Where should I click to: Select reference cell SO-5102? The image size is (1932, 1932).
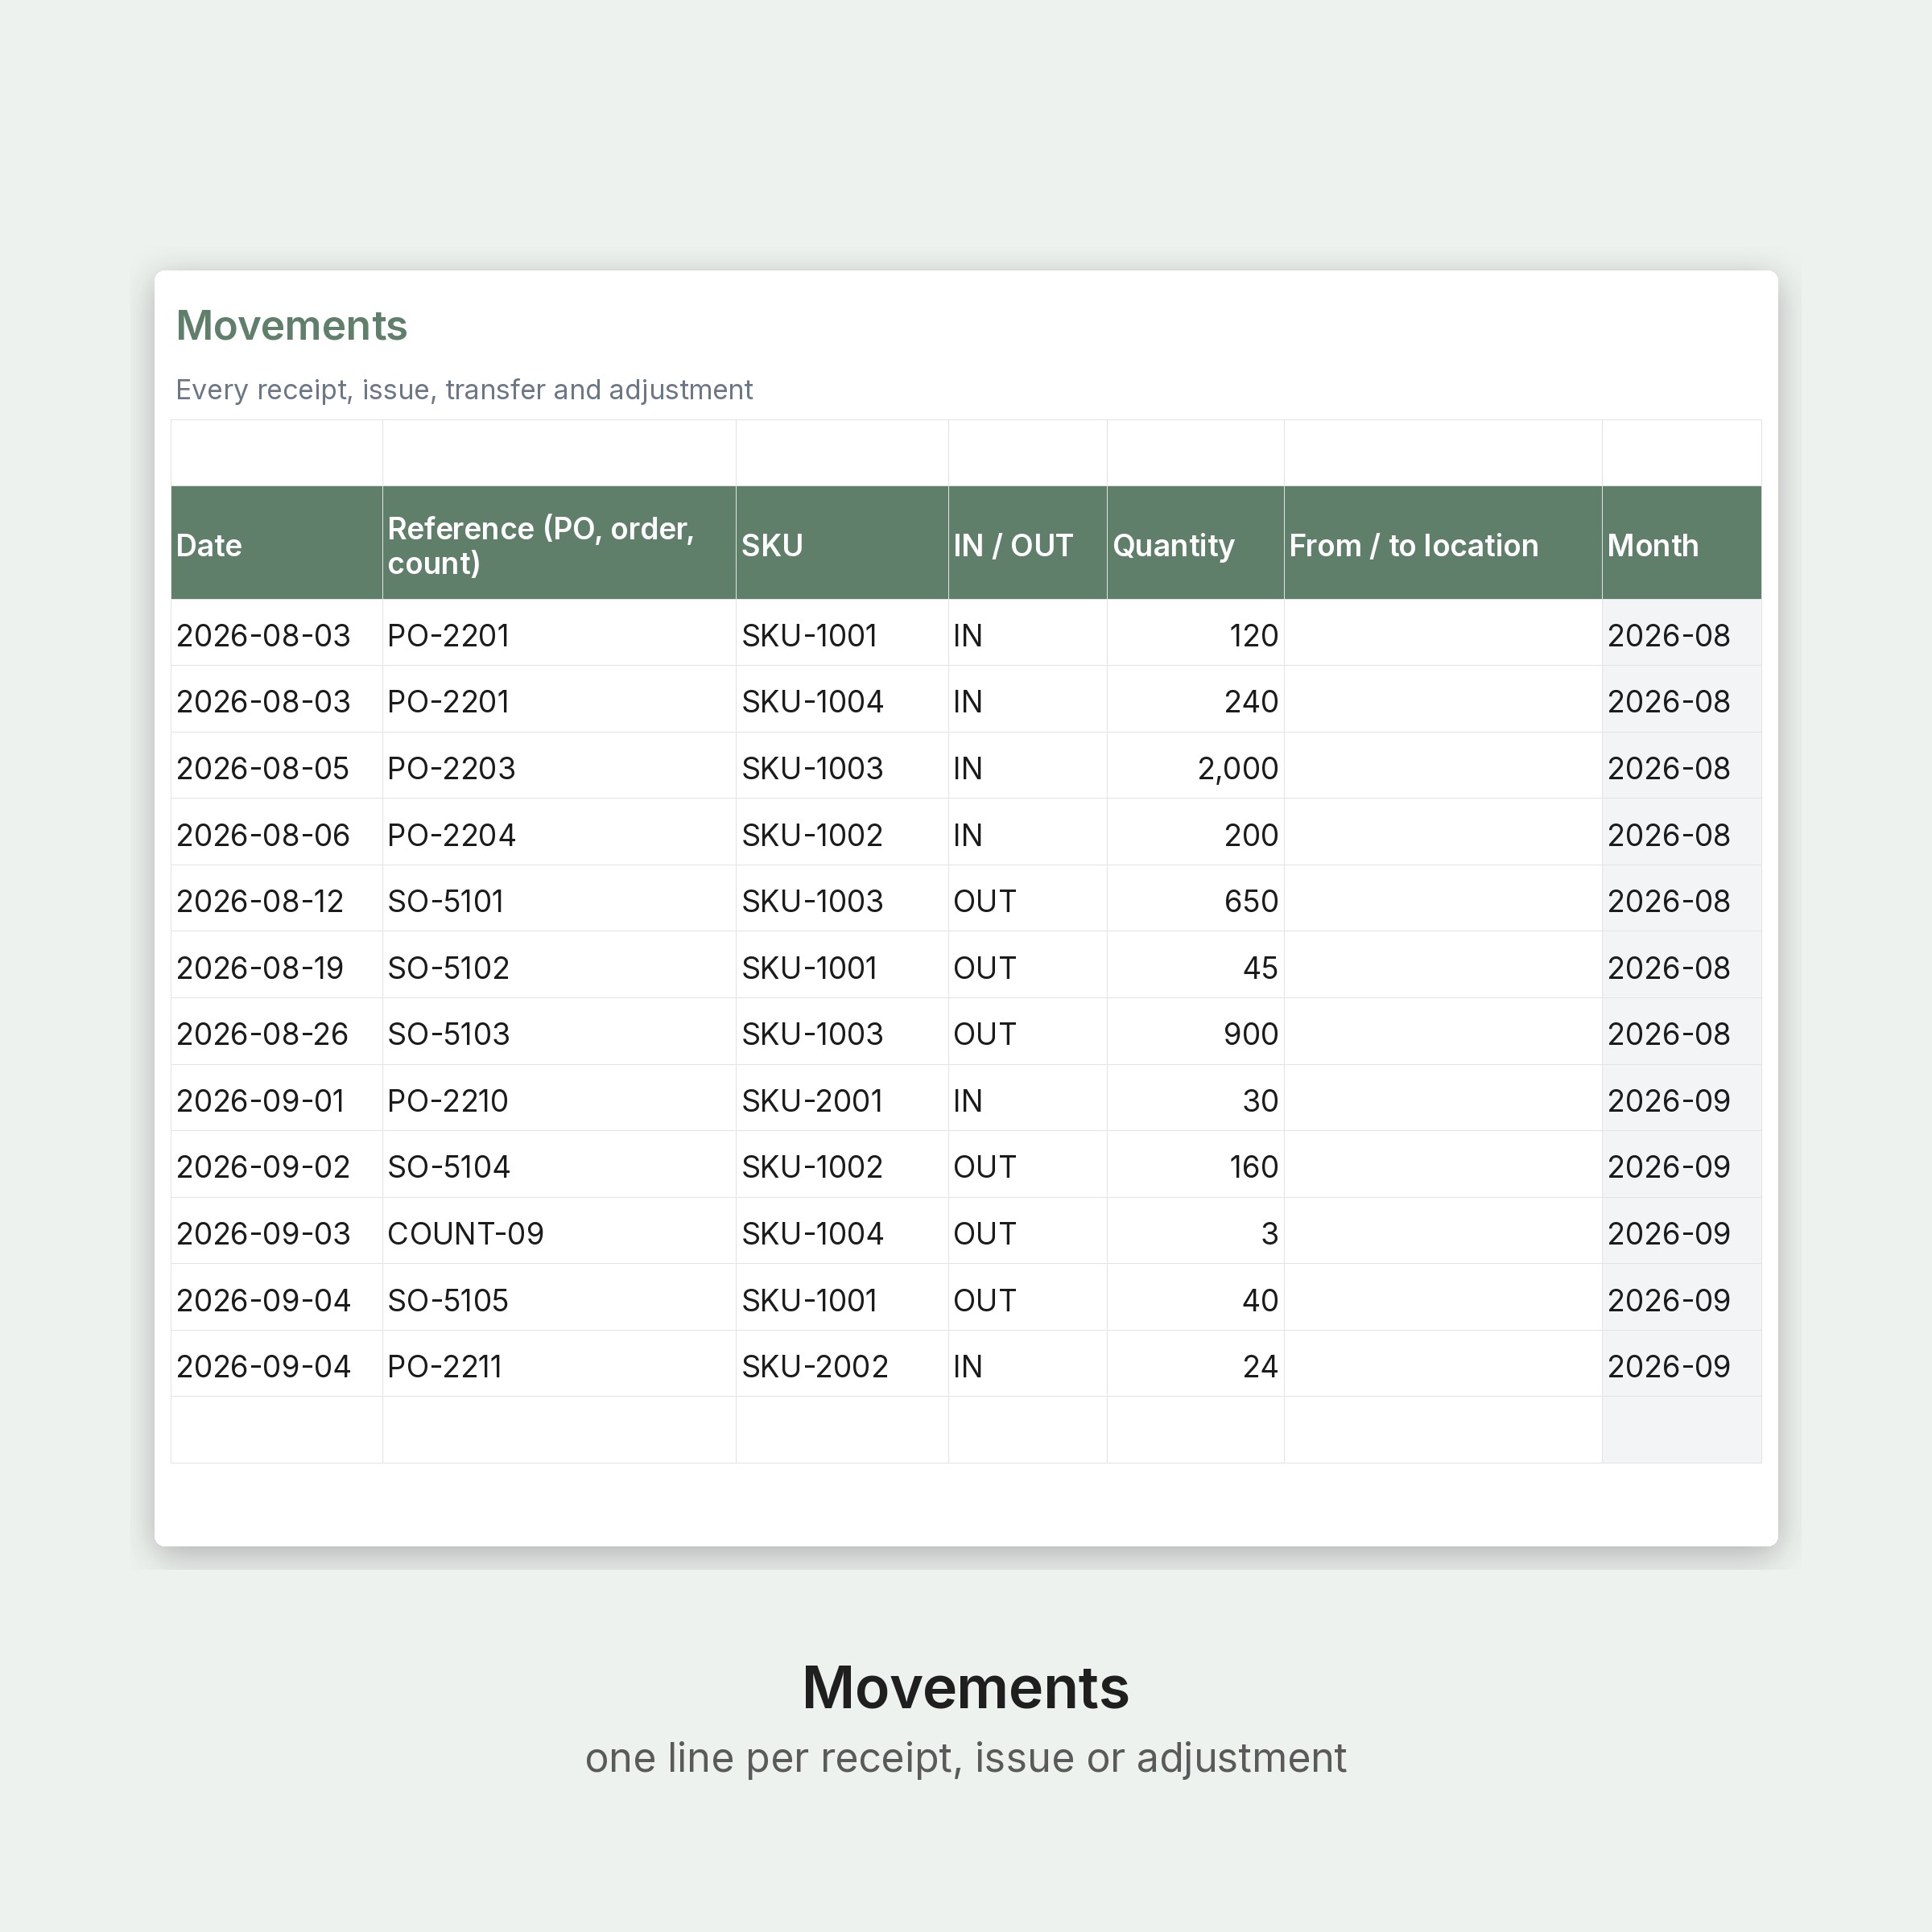559,965
